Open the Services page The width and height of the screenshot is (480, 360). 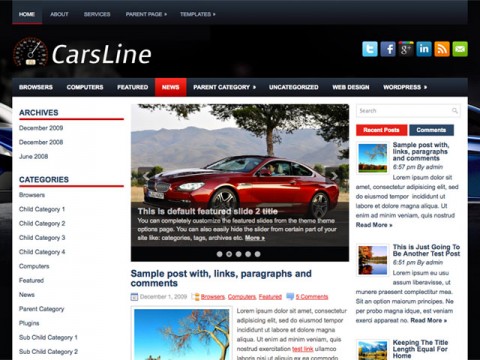(97, 14)
